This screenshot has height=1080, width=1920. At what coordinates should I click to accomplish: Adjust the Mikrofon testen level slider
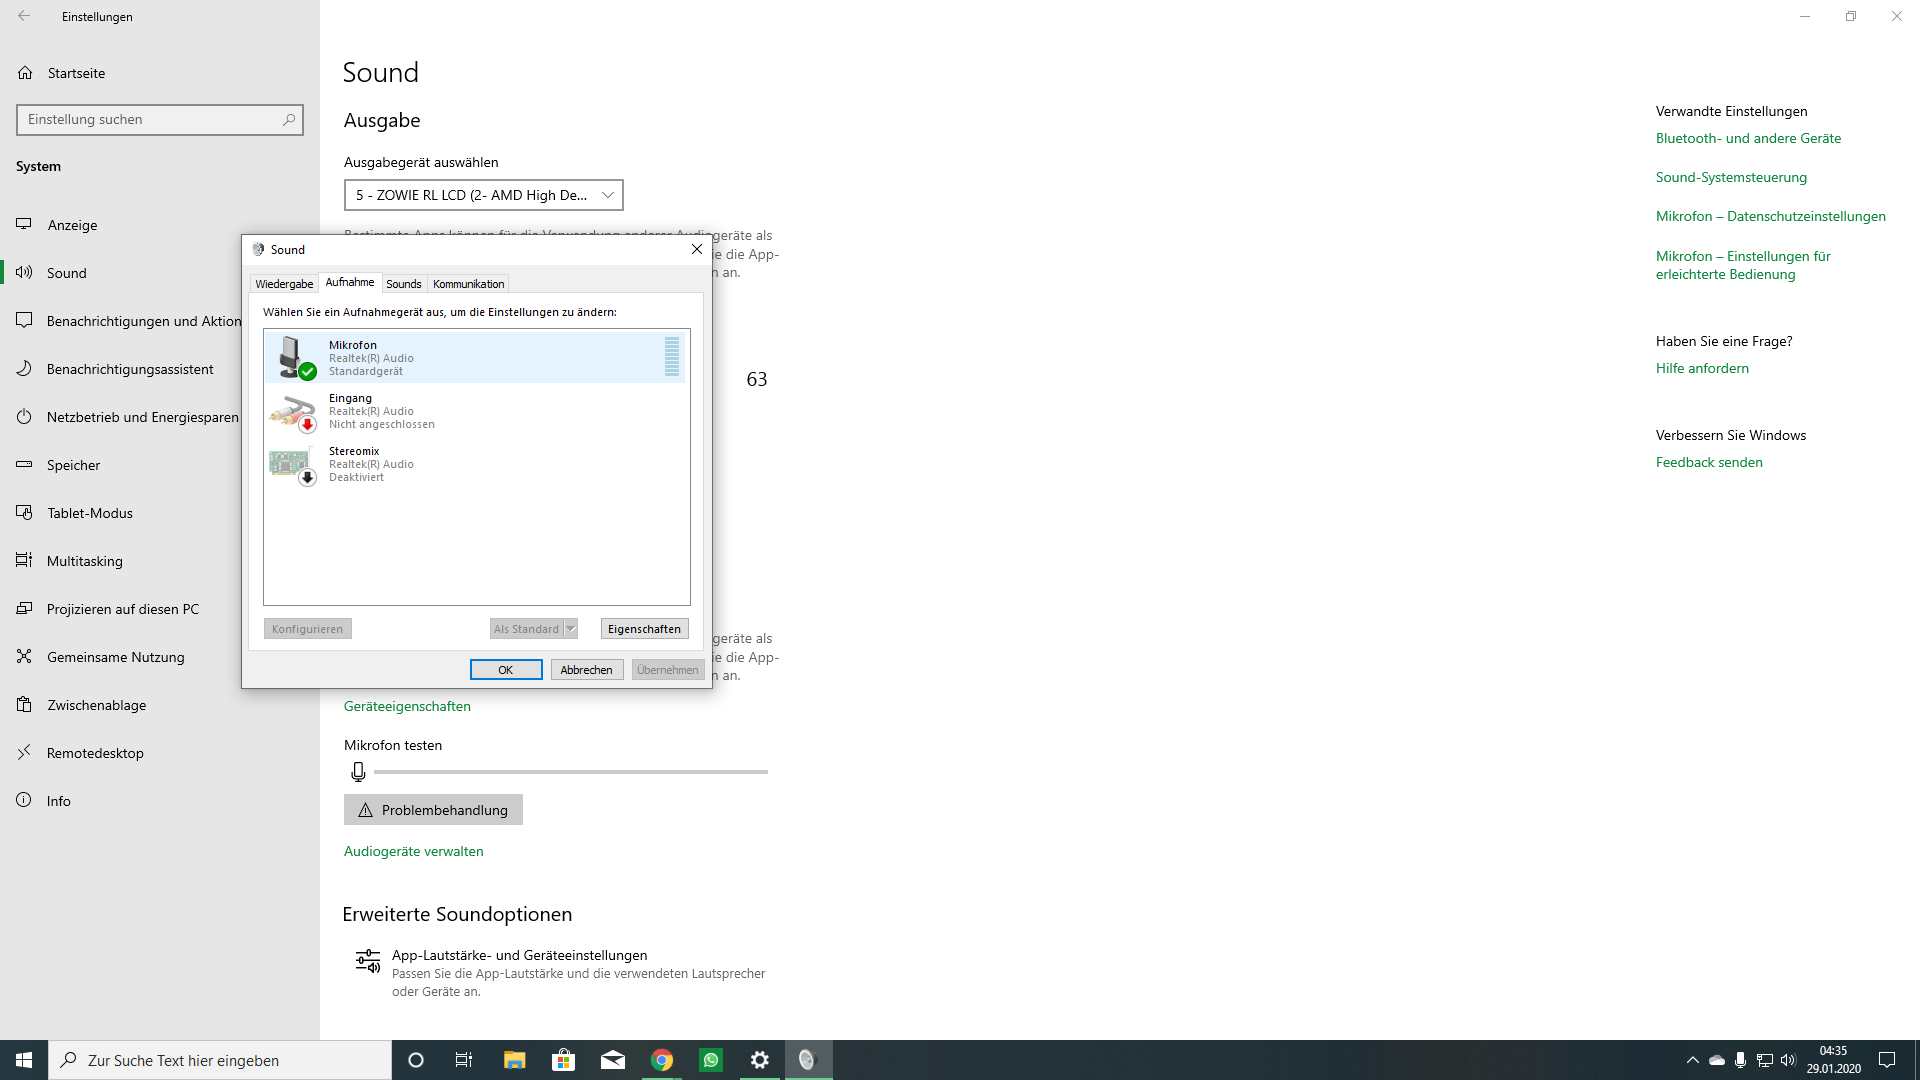coord(570,771)
